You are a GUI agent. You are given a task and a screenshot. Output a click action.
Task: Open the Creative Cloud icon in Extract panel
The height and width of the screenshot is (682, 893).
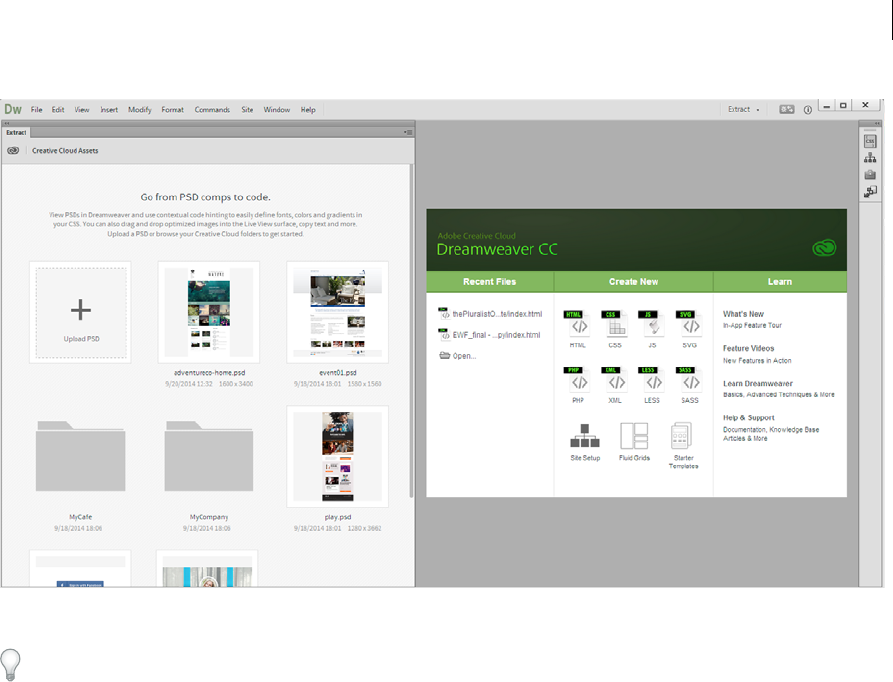[x=13, y=150]
